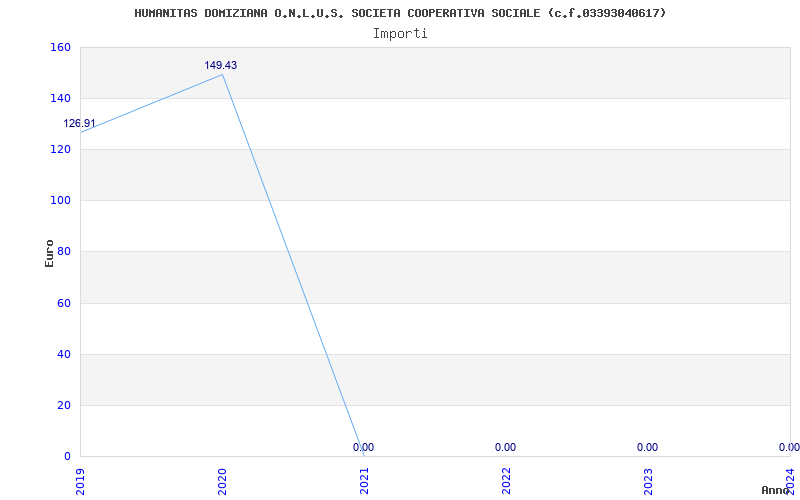Click the 0.00 label above 2022
The width and height of the screenshot is (800, 500).
coord(505,447)
